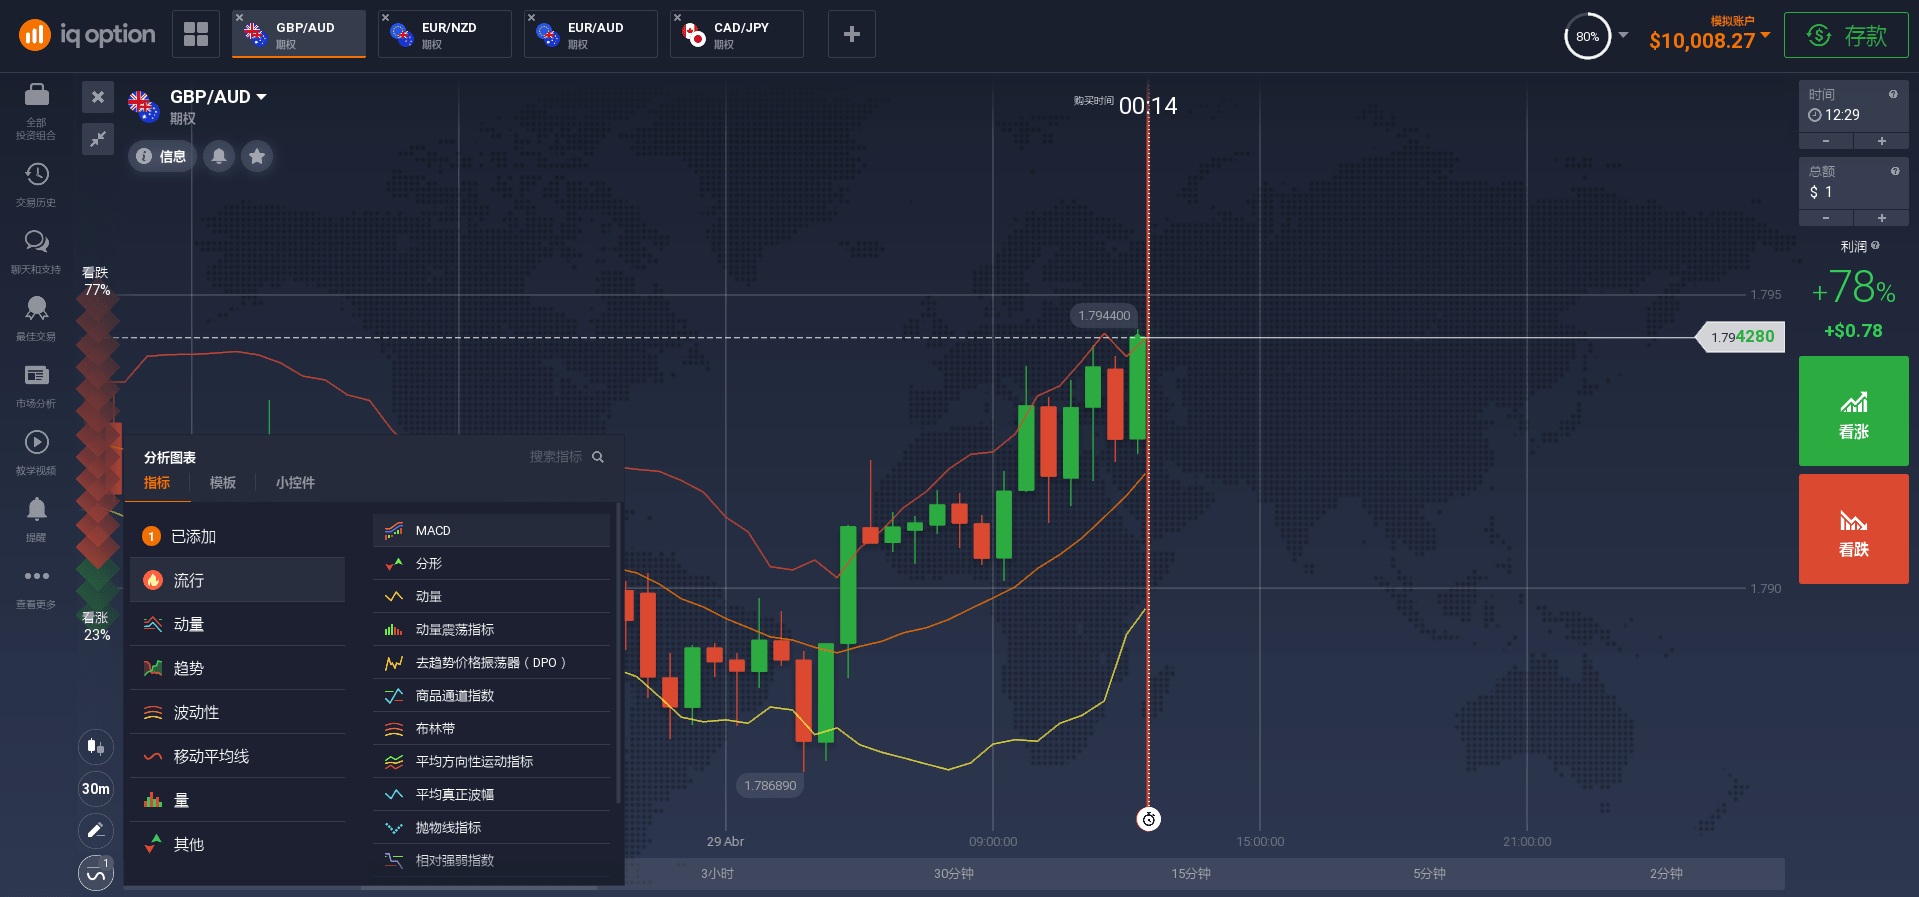Click the star favorite icon
The width and height of the screenshot is (1919, 897).
[x=257, y=156]
